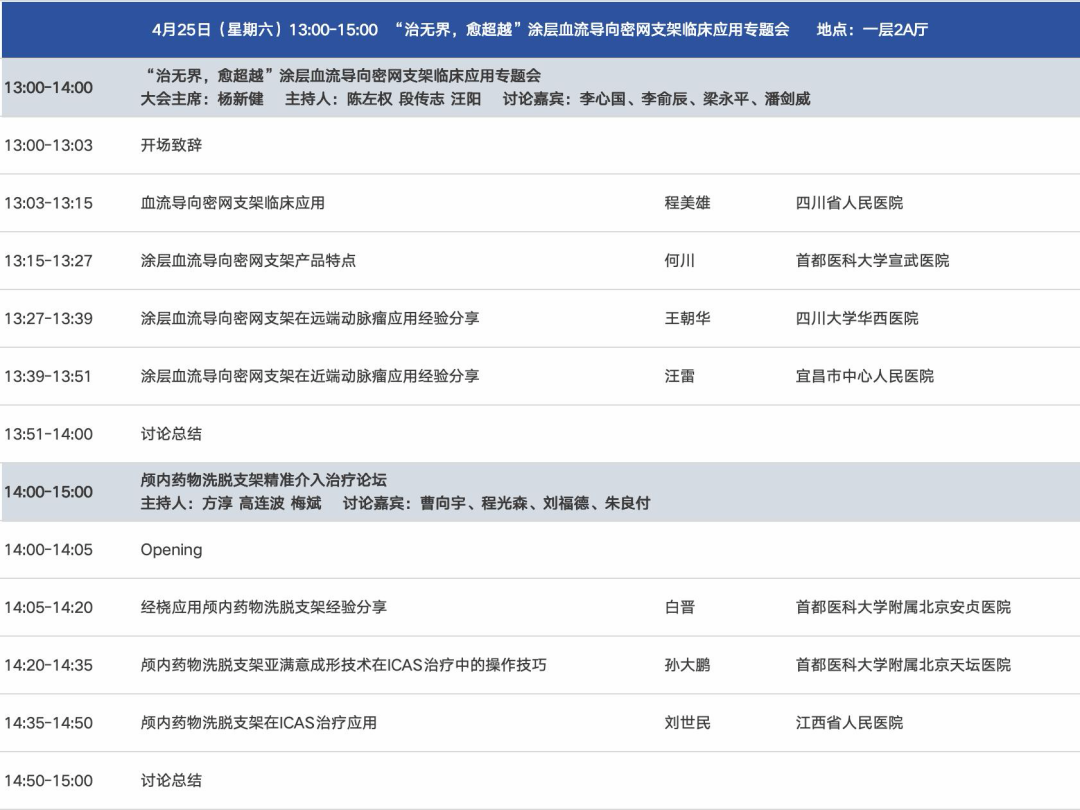Select the 14:35-14:50 time cell
The width and height of the screenshot is (1080, 810).
48,723
